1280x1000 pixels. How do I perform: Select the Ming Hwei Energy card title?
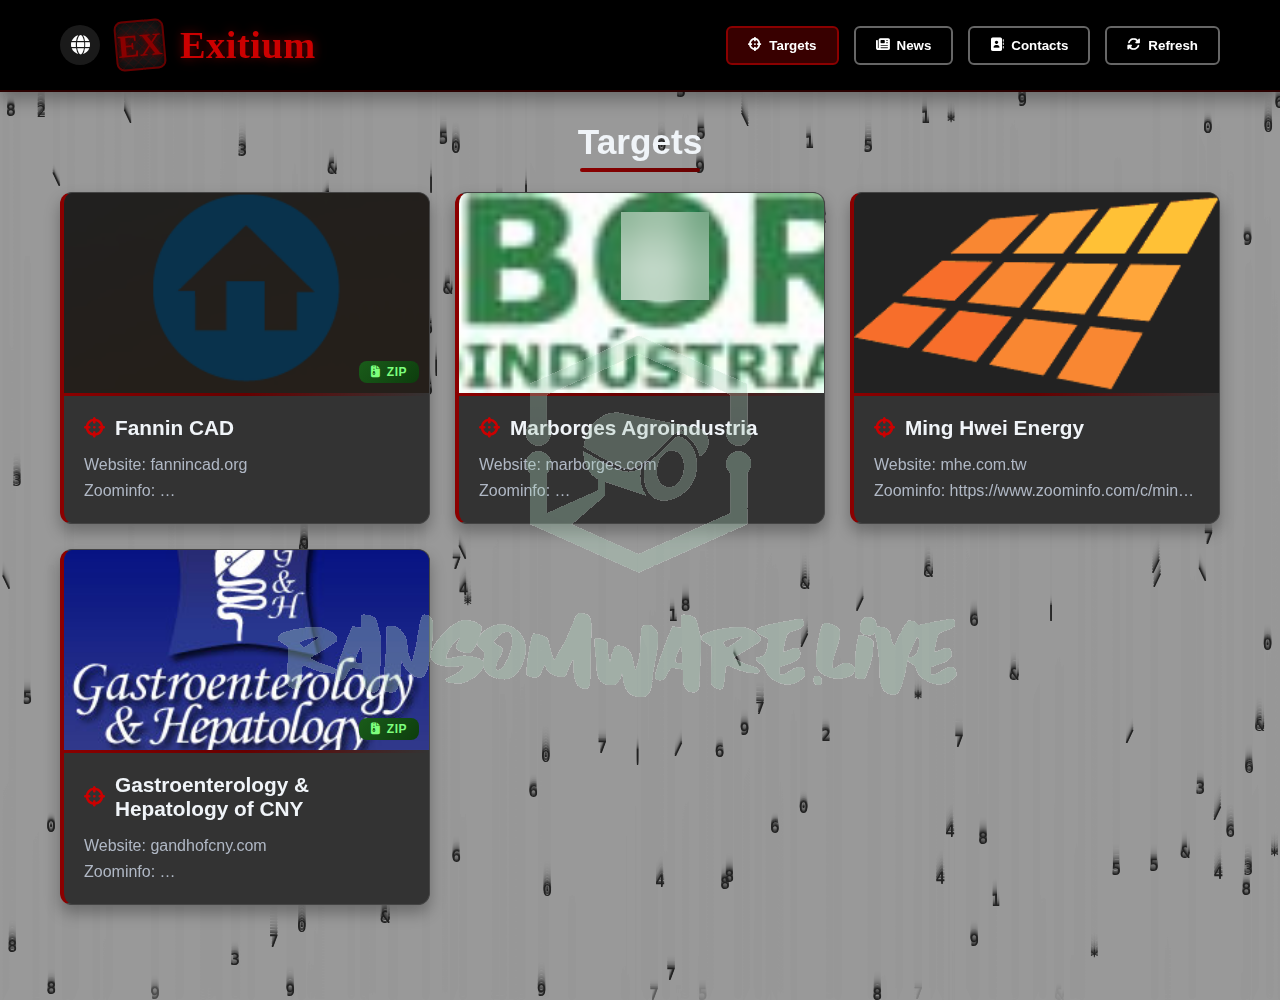click(x=994, y=428)
